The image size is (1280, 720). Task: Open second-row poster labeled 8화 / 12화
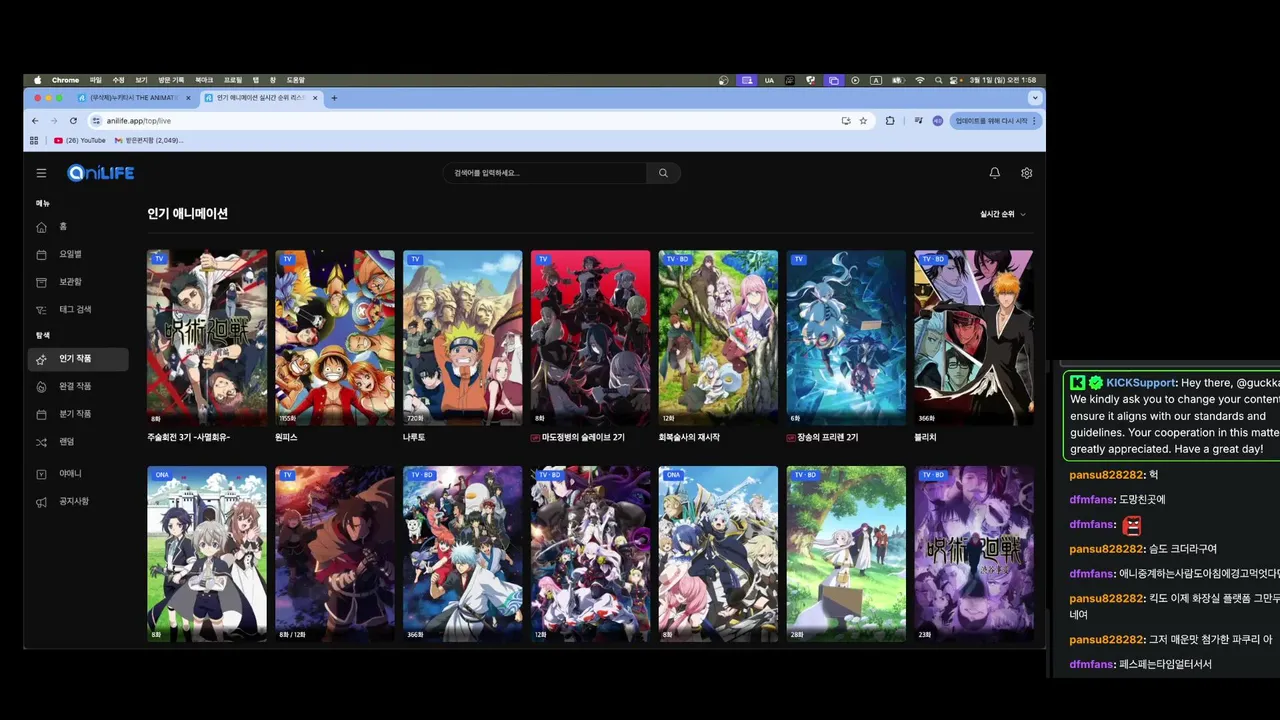pyautogui.click(x=335, y=554)
